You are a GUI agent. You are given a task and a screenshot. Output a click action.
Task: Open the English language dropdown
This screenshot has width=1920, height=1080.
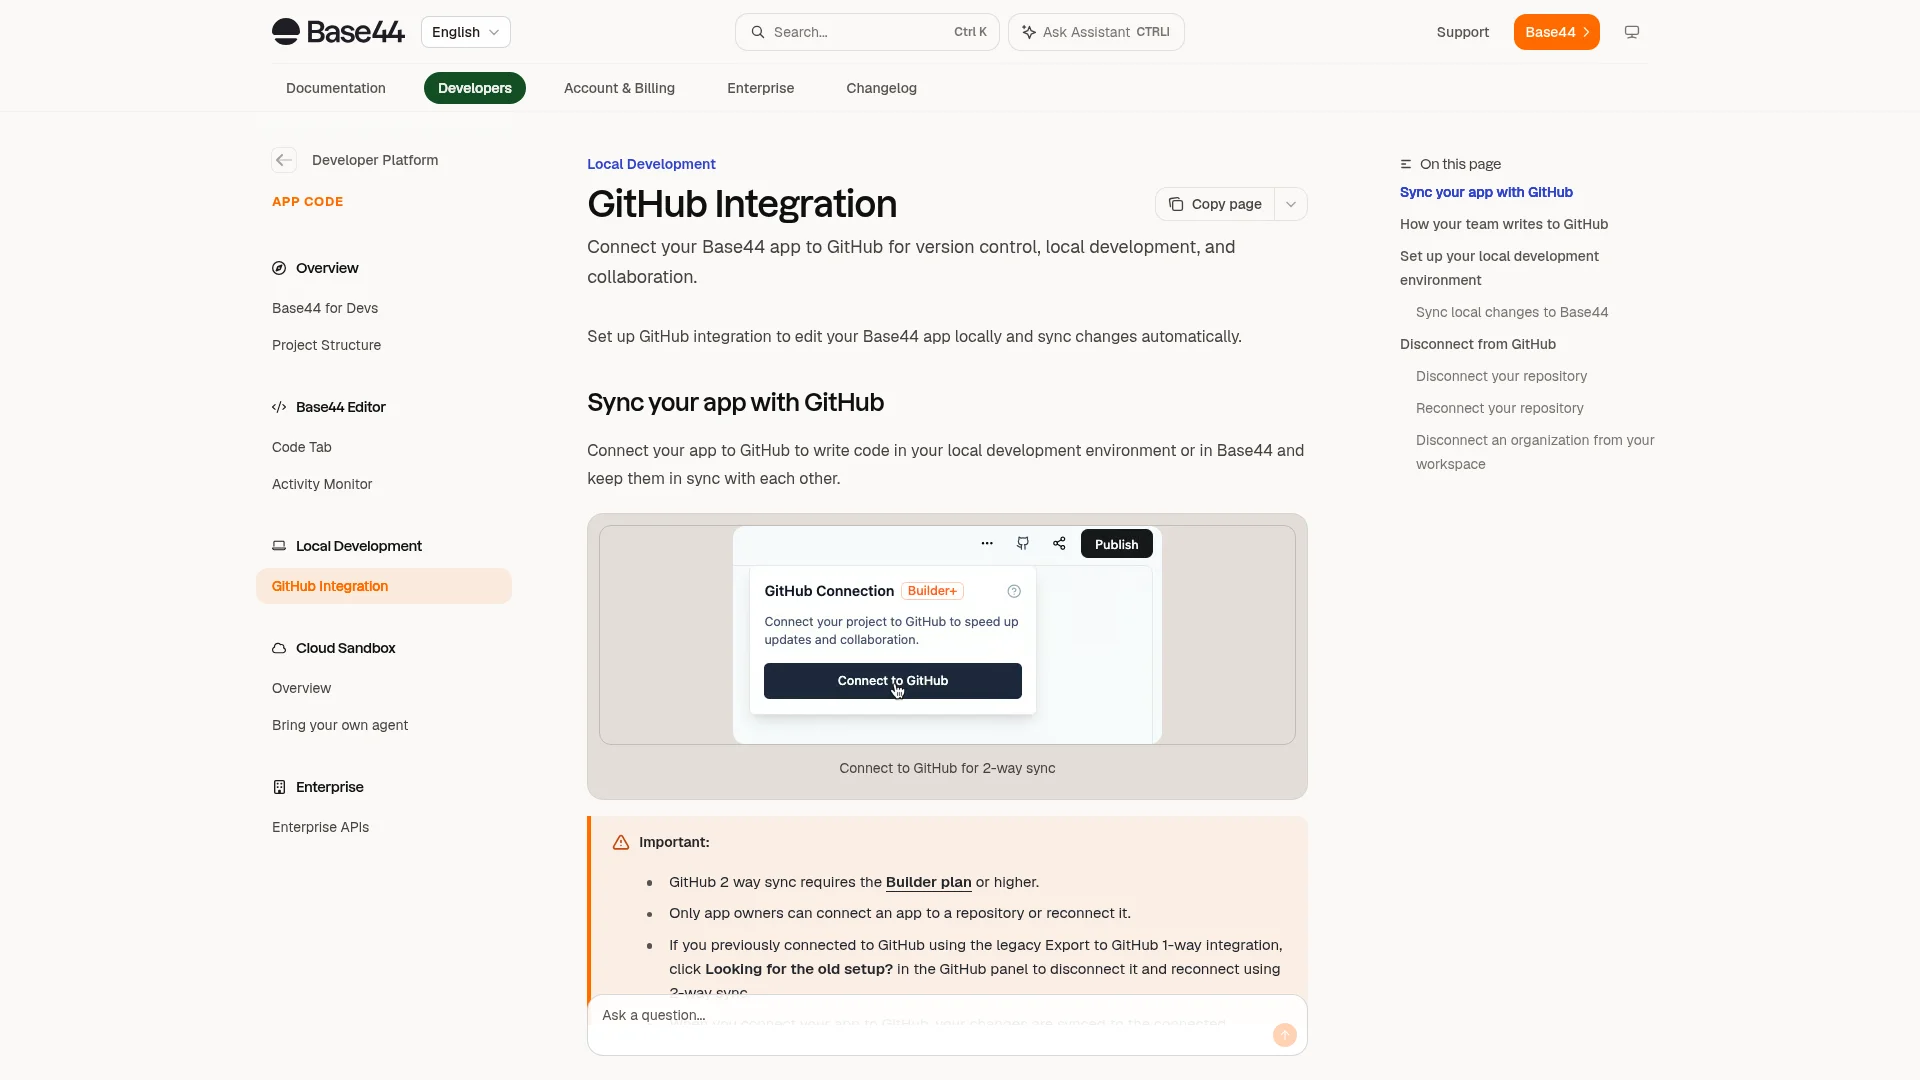466,32
